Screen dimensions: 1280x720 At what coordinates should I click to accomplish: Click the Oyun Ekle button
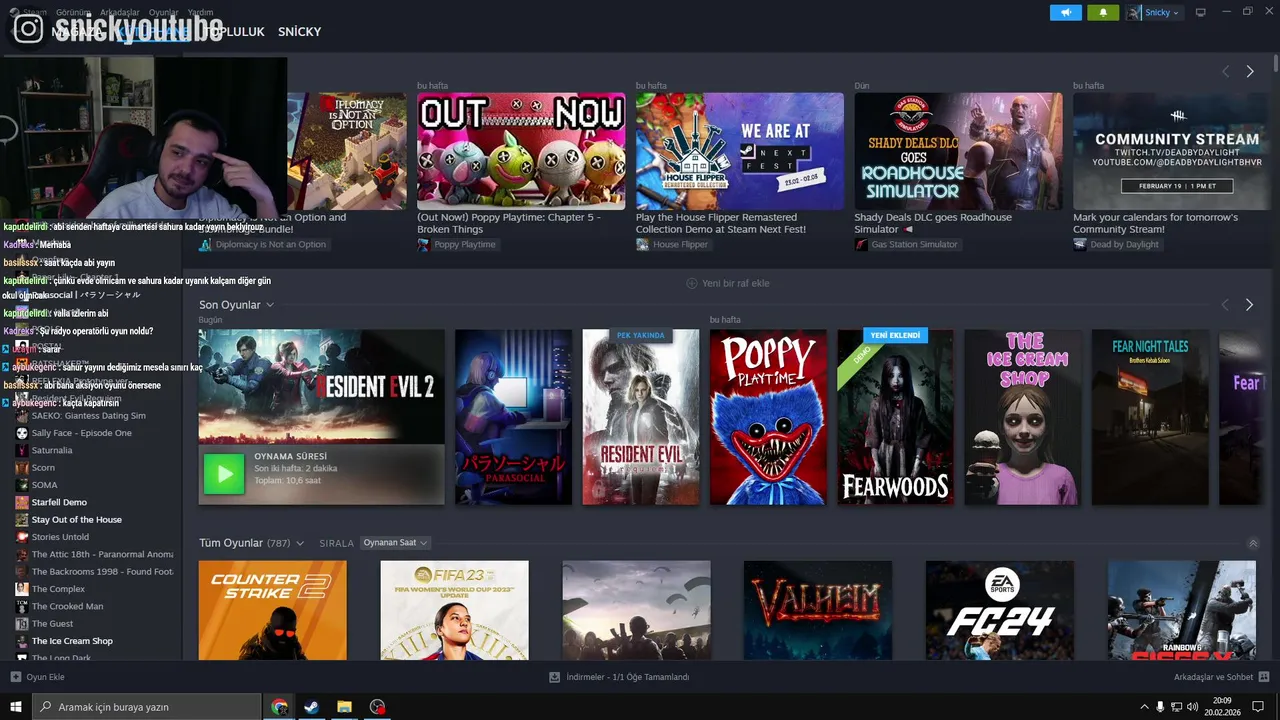37,677
